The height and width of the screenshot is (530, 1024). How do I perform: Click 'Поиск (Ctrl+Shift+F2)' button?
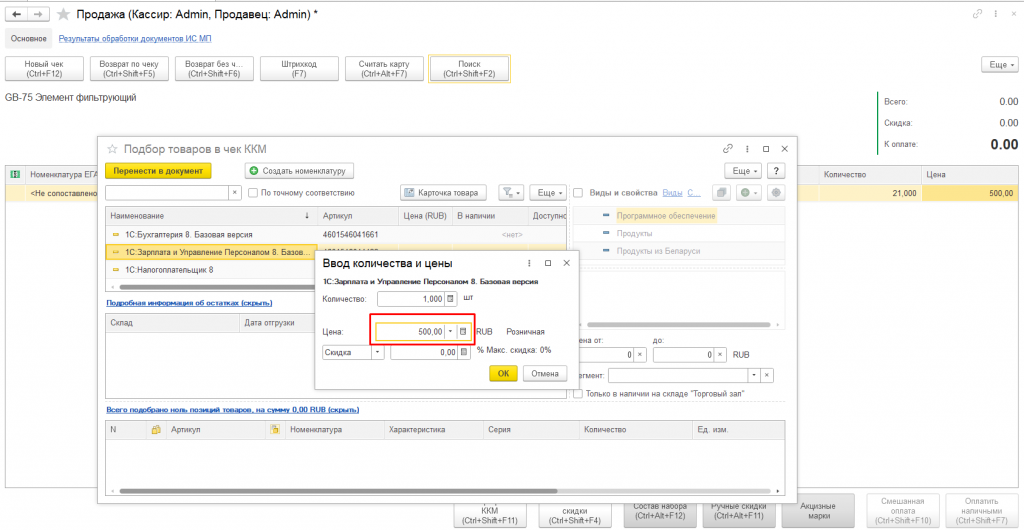469,69
